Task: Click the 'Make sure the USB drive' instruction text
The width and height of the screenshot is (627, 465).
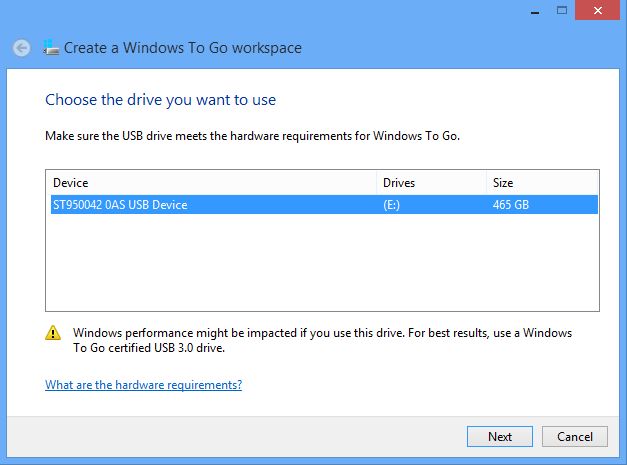Action: [252, 136]
